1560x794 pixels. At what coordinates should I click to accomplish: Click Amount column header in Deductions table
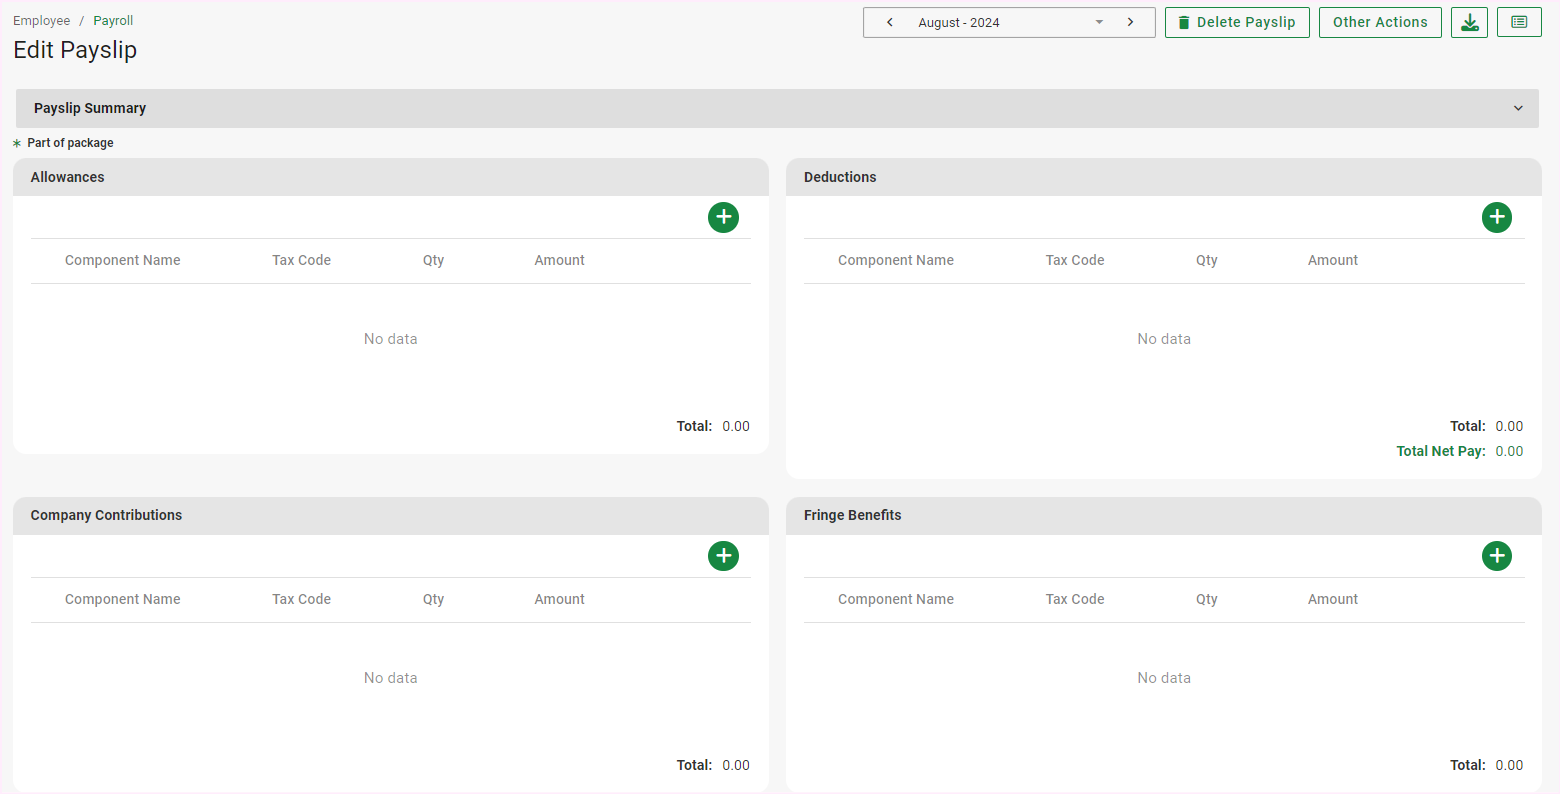pos(1332,260)
